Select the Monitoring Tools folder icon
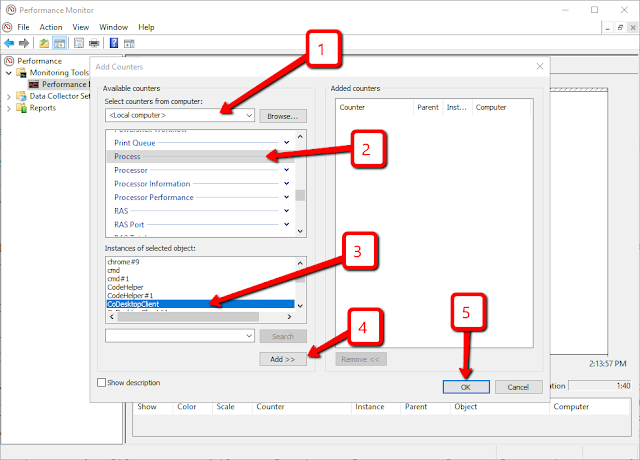 (x=22, y=73)
